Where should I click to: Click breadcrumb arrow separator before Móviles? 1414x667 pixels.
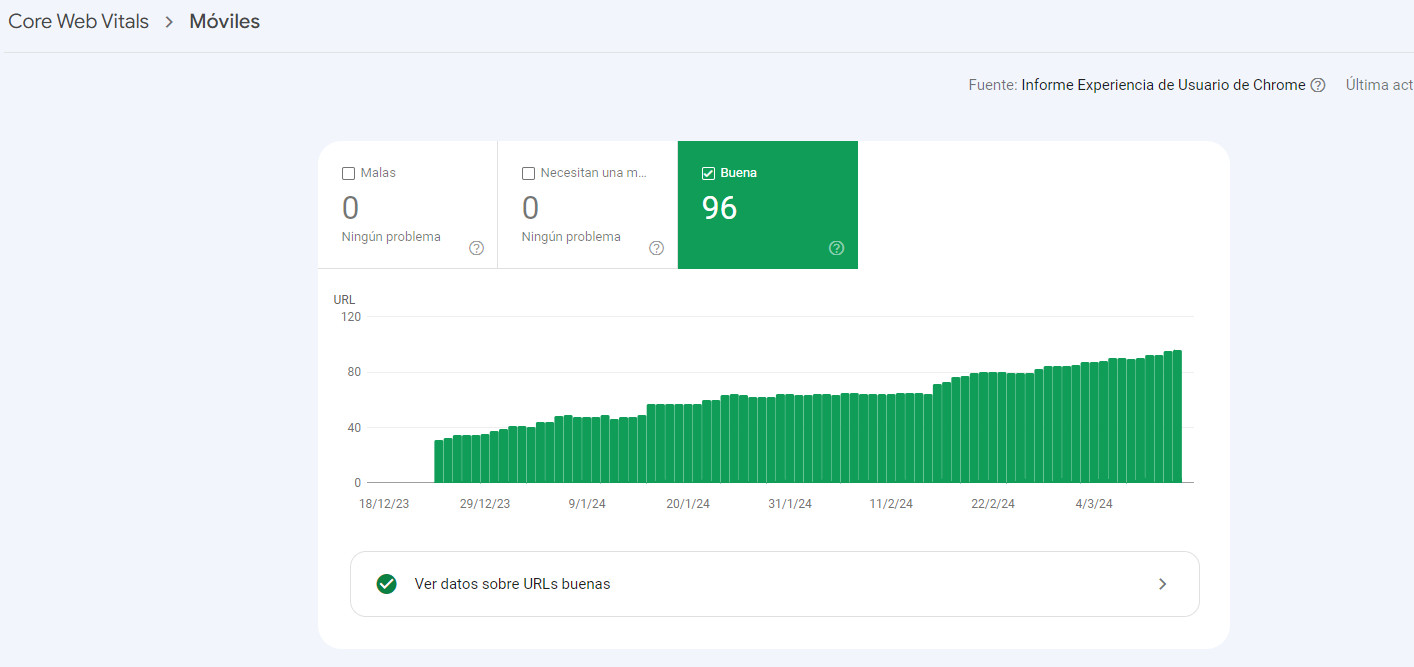[169, 22]
